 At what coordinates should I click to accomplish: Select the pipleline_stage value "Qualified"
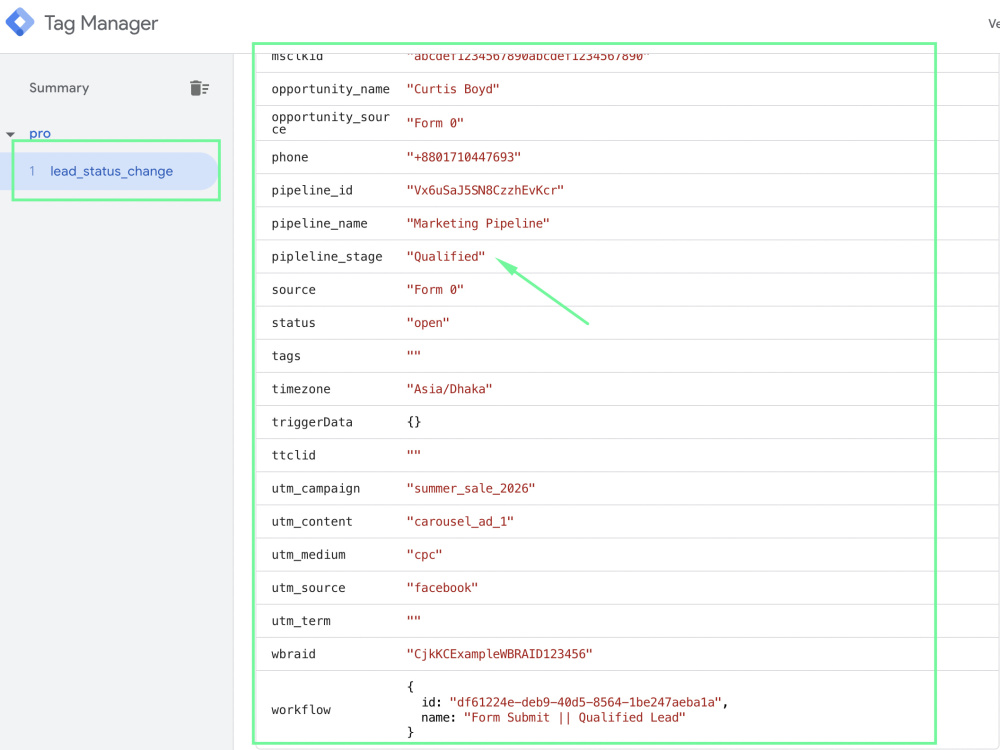click(x=446, y=256)
